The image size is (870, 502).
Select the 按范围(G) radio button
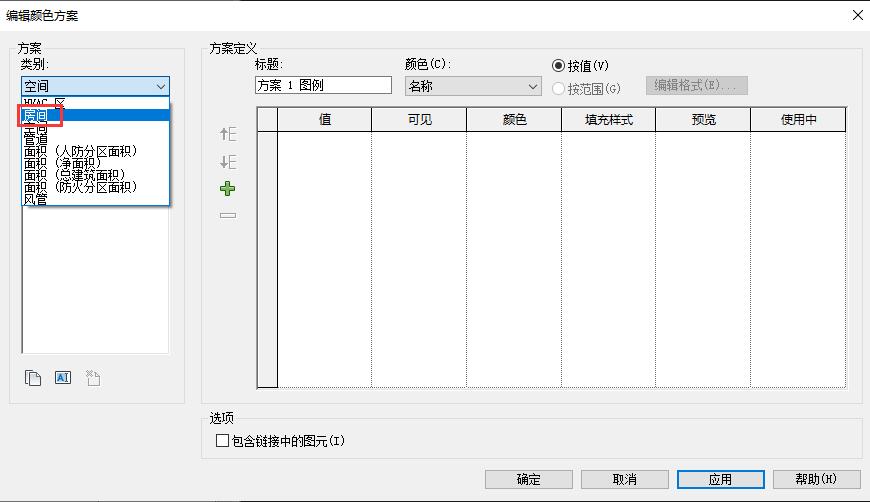click(558, 89)
